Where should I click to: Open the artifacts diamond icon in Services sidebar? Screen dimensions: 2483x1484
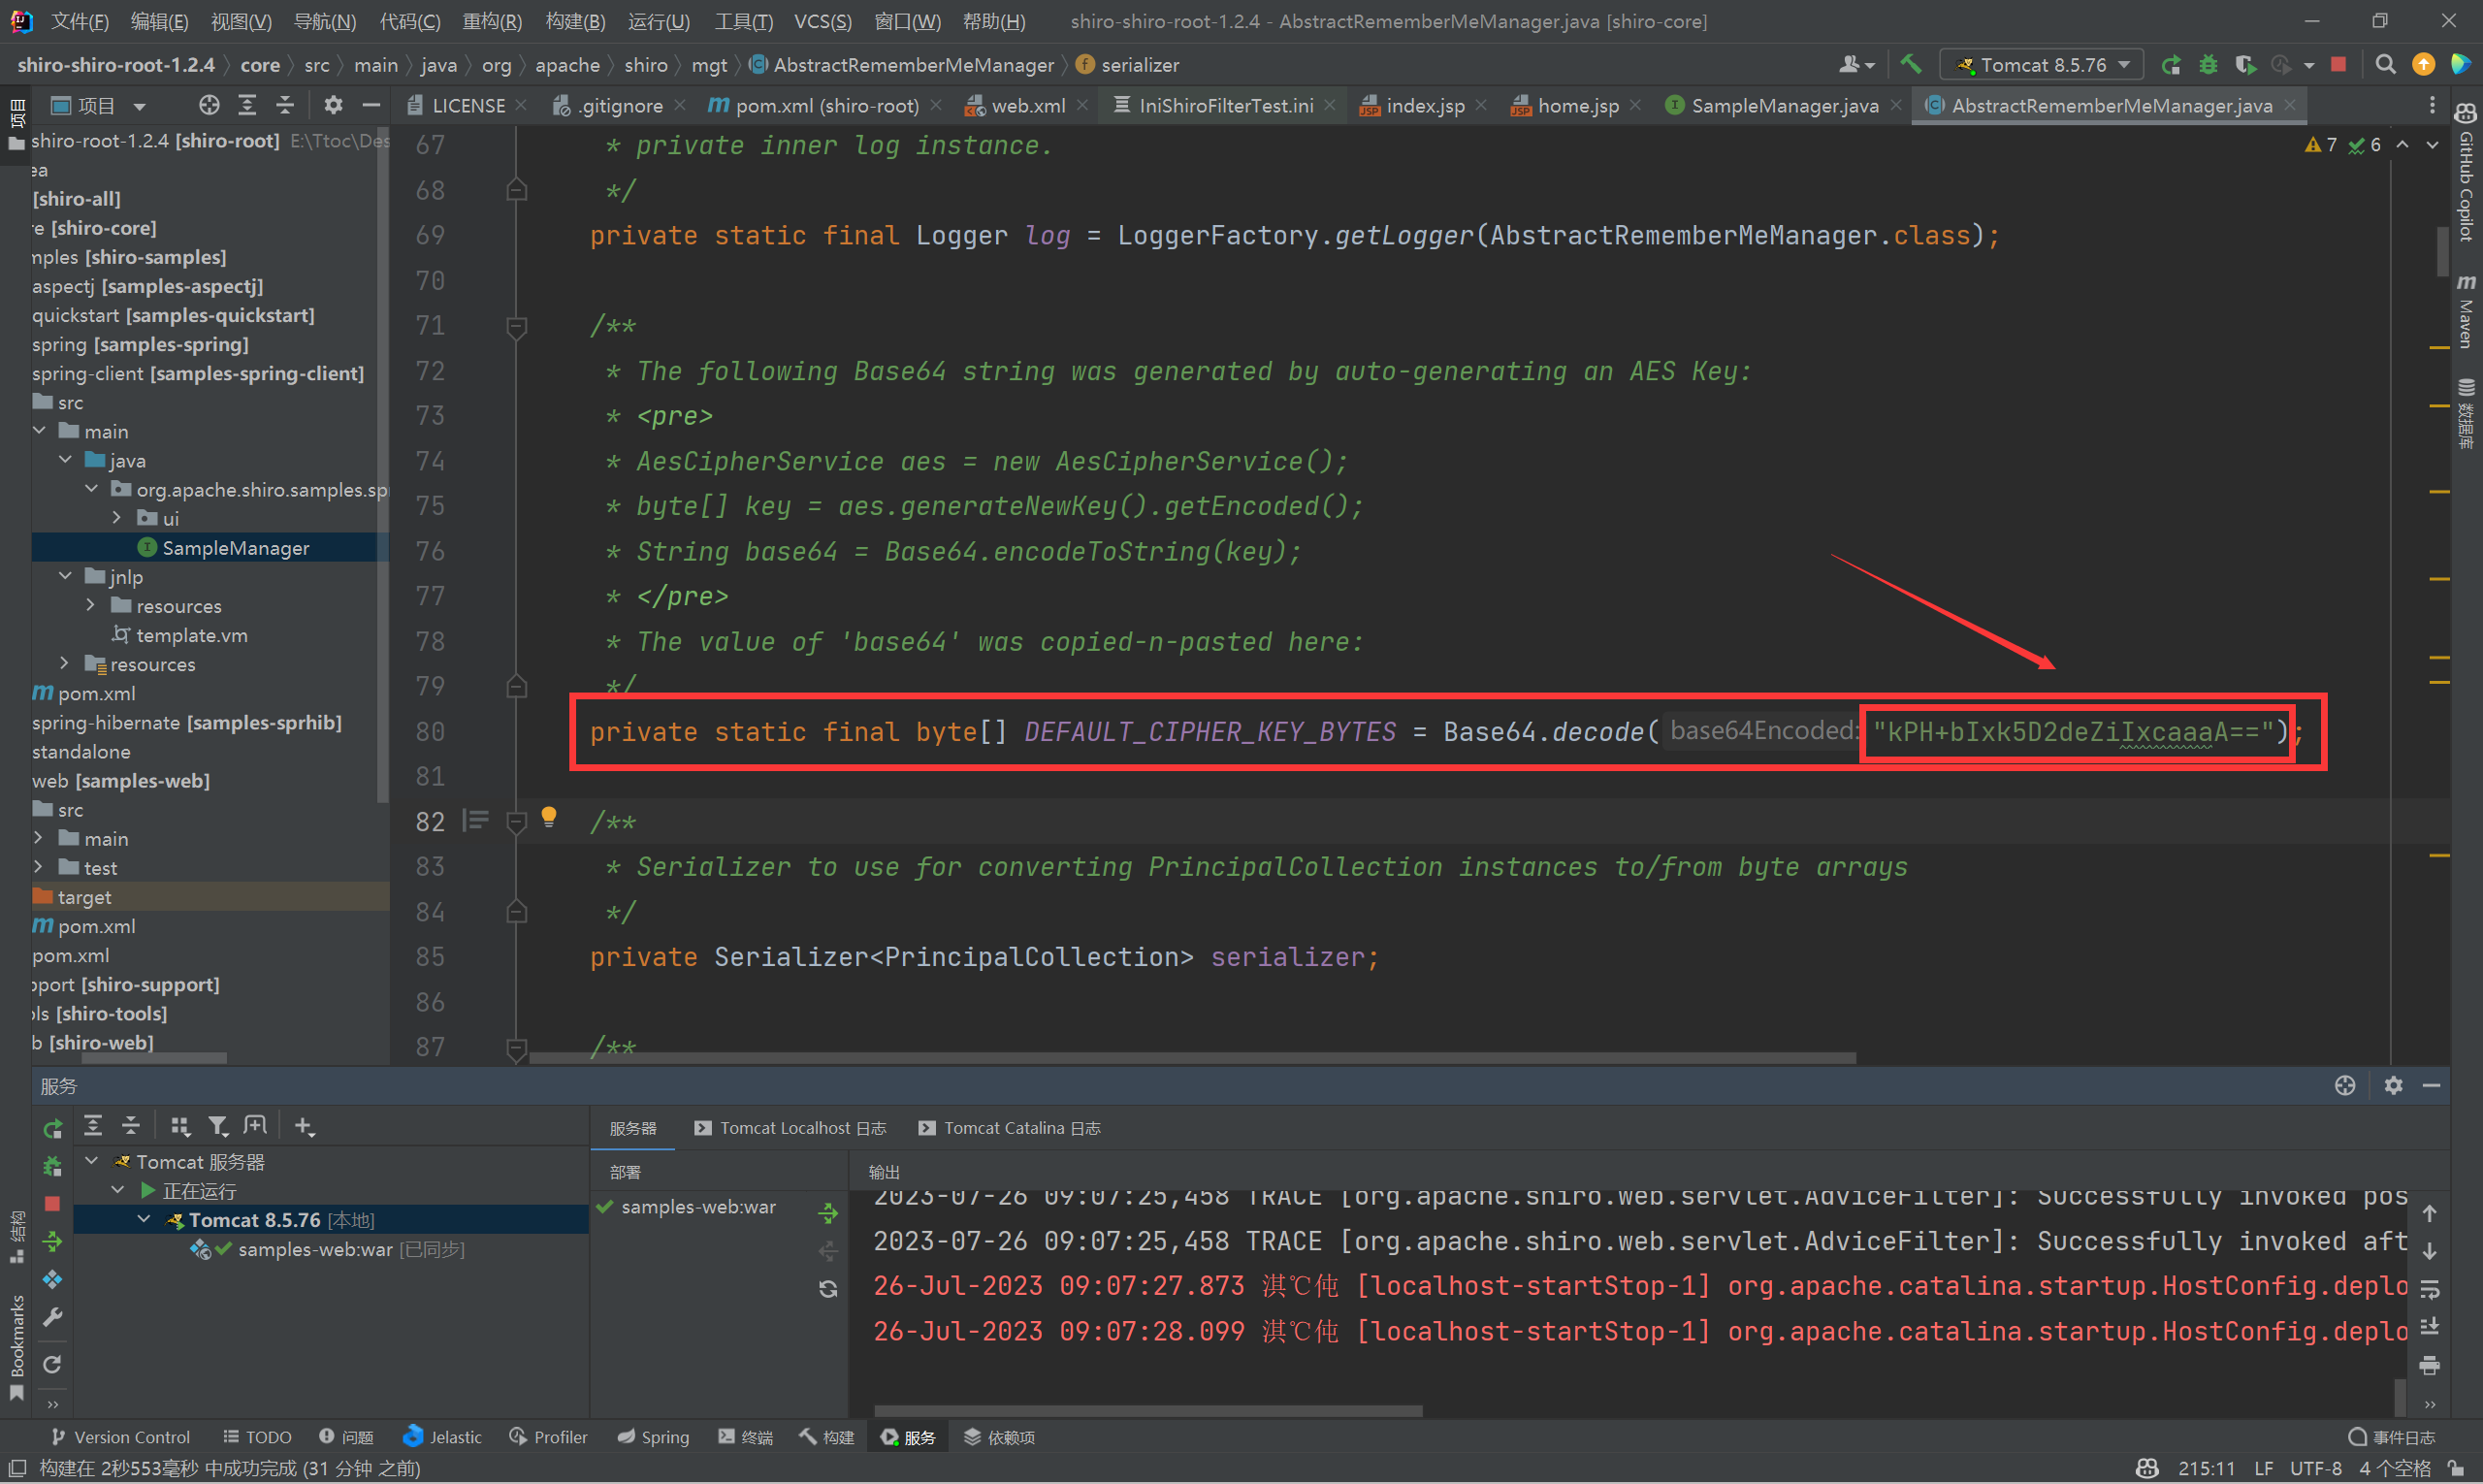(x=53, y=1280)
